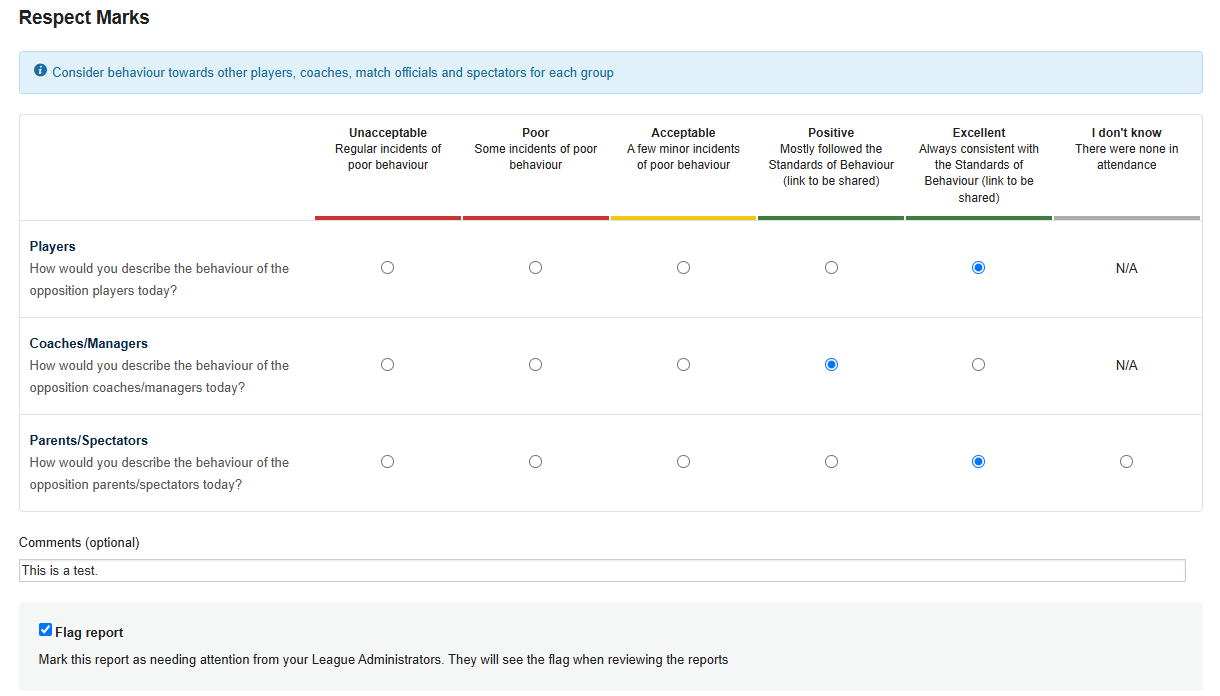Select Poor for Players
The height and width of the screenshot is (696, 1220).
[536, 268]
